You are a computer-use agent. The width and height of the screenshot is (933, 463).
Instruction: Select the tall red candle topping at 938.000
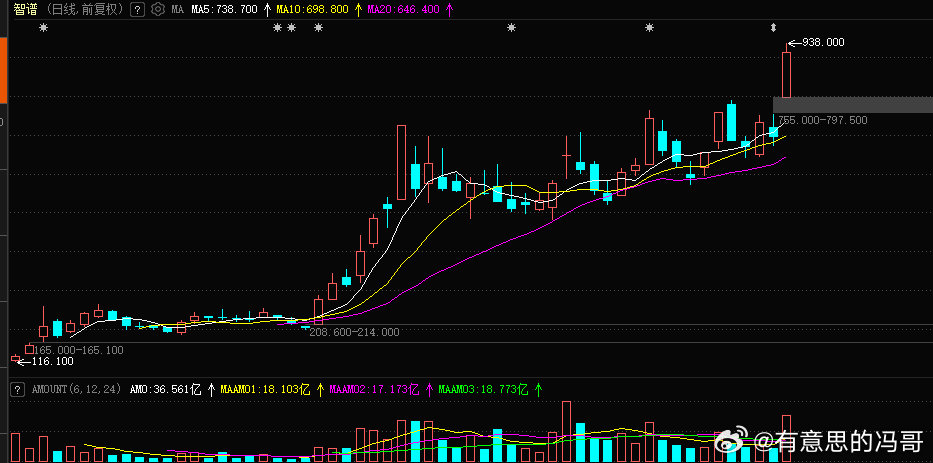click(x=786, y=72)
